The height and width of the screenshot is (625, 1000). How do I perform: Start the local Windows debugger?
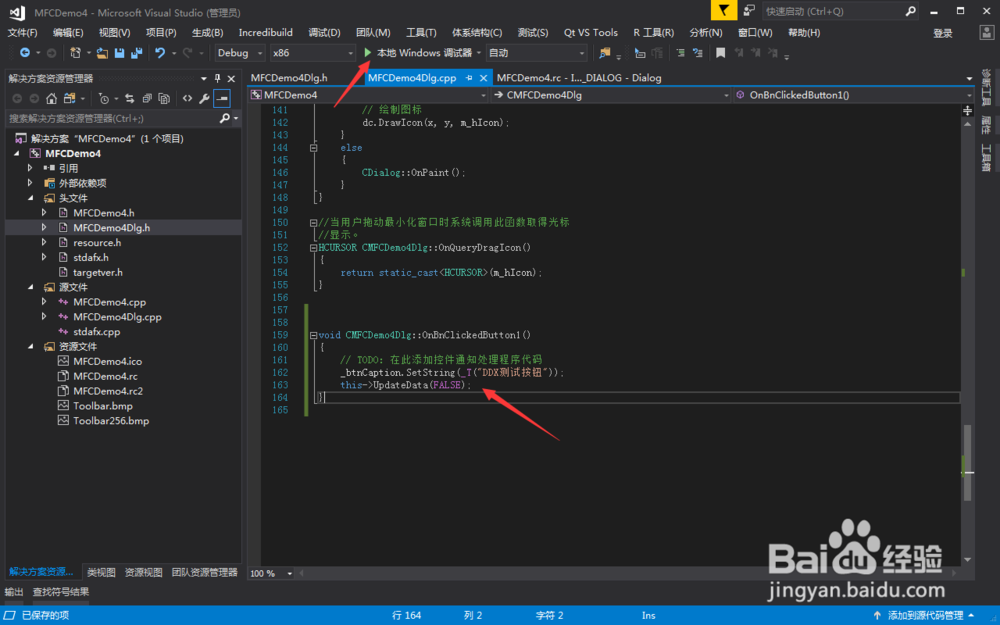[418, 53]
